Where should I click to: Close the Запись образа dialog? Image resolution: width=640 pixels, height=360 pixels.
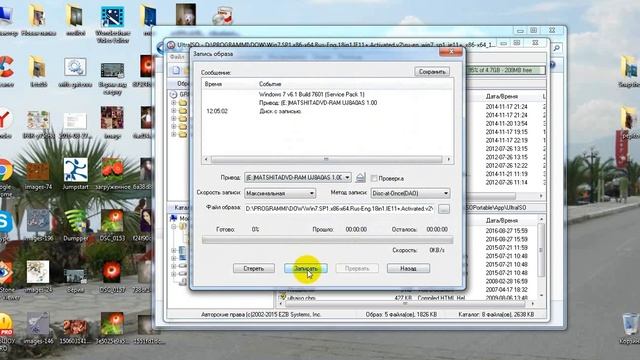point(451,52)
